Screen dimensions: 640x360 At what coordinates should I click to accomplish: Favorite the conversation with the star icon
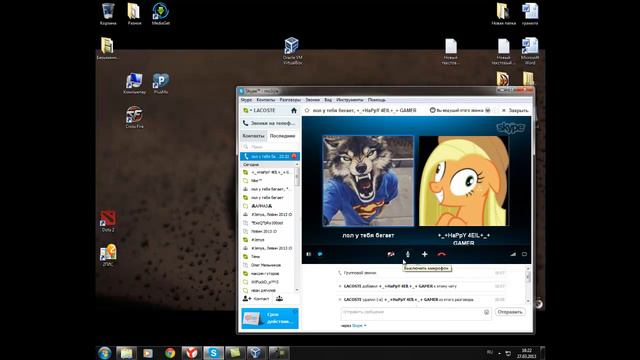tap(307, 111)
